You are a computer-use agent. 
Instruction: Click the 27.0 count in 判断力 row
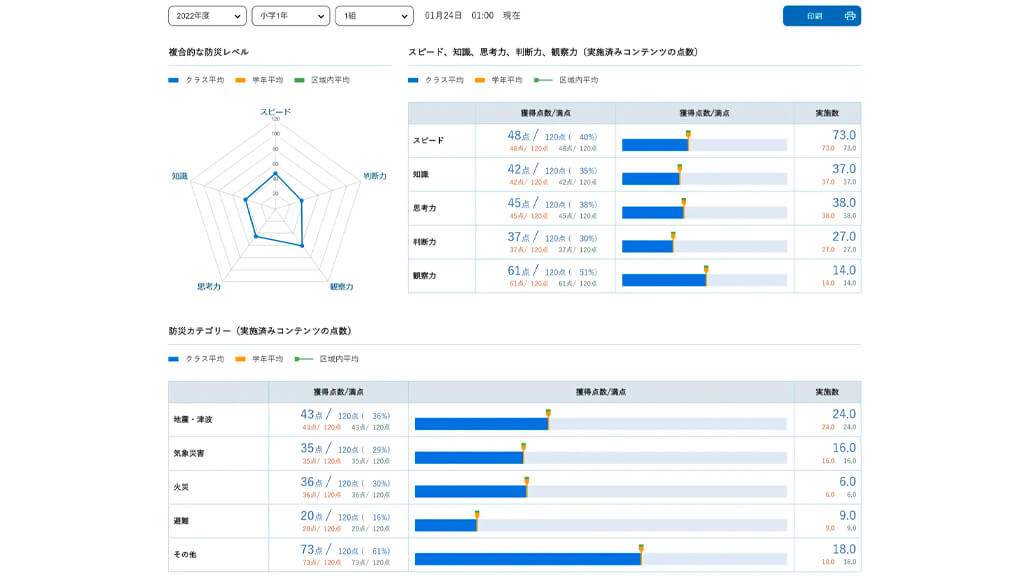click(x=844, y=236)
